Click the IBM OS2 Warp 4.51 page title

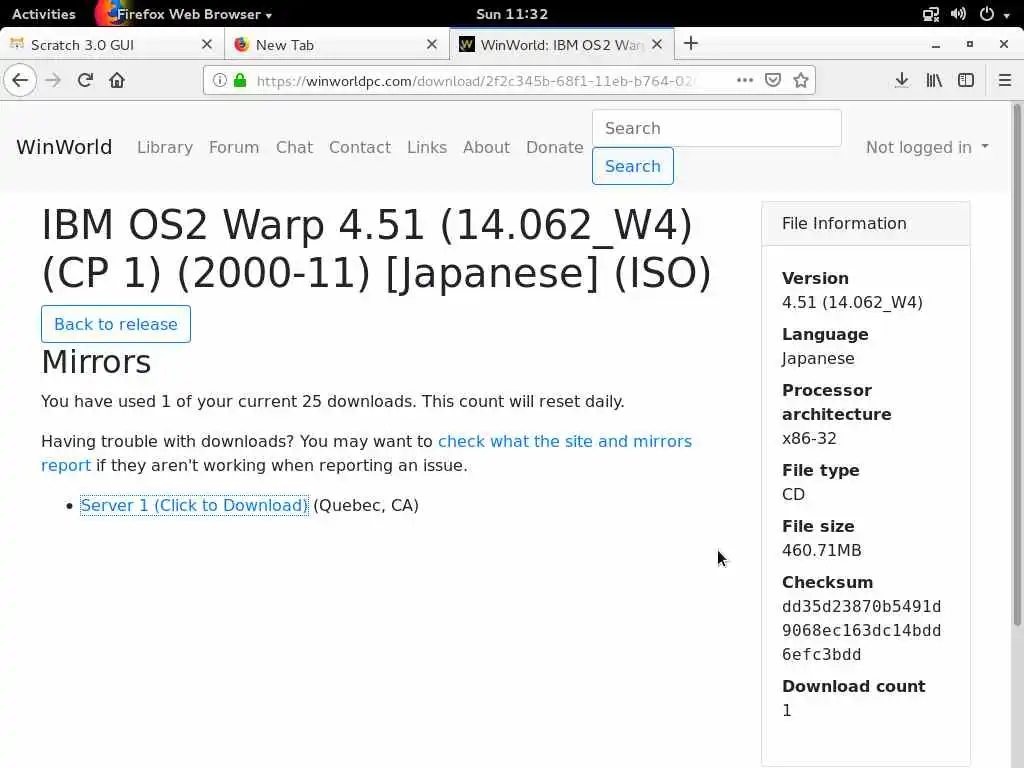click(376, 248)
